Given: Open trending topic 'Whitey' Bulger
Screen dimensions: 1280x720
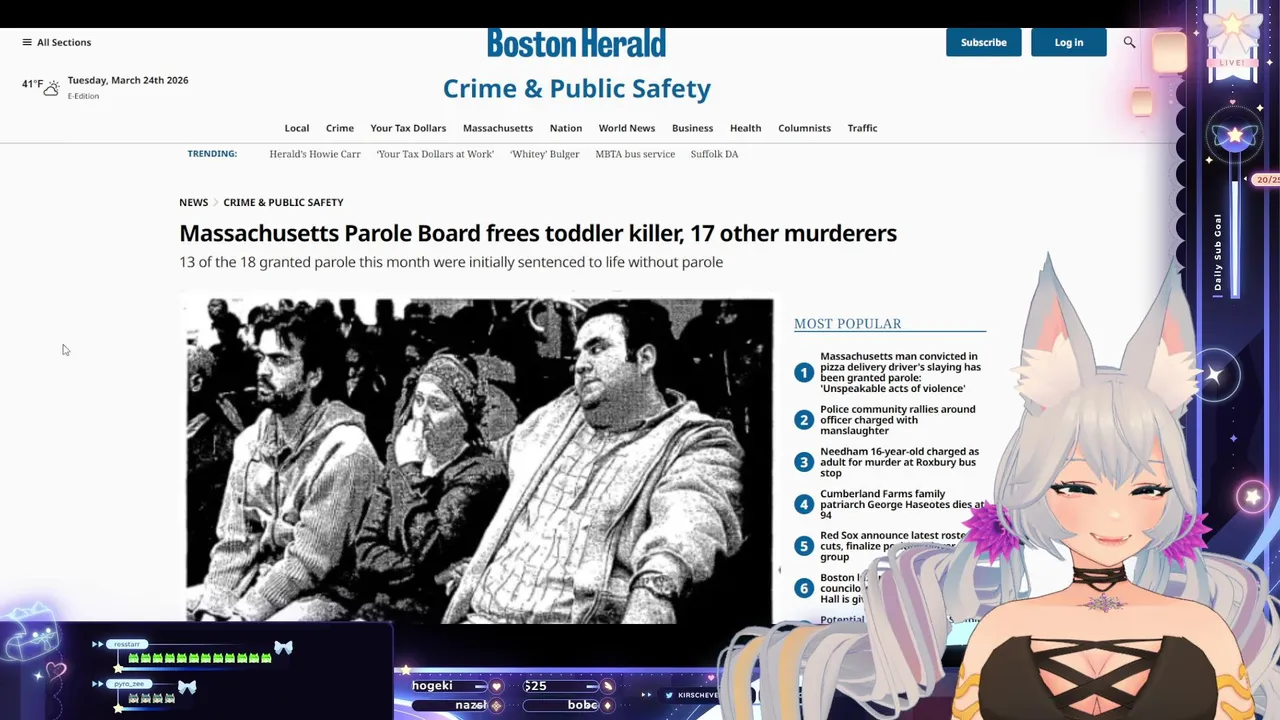Looking at the screenshot, I should click(x=545, y=154).
